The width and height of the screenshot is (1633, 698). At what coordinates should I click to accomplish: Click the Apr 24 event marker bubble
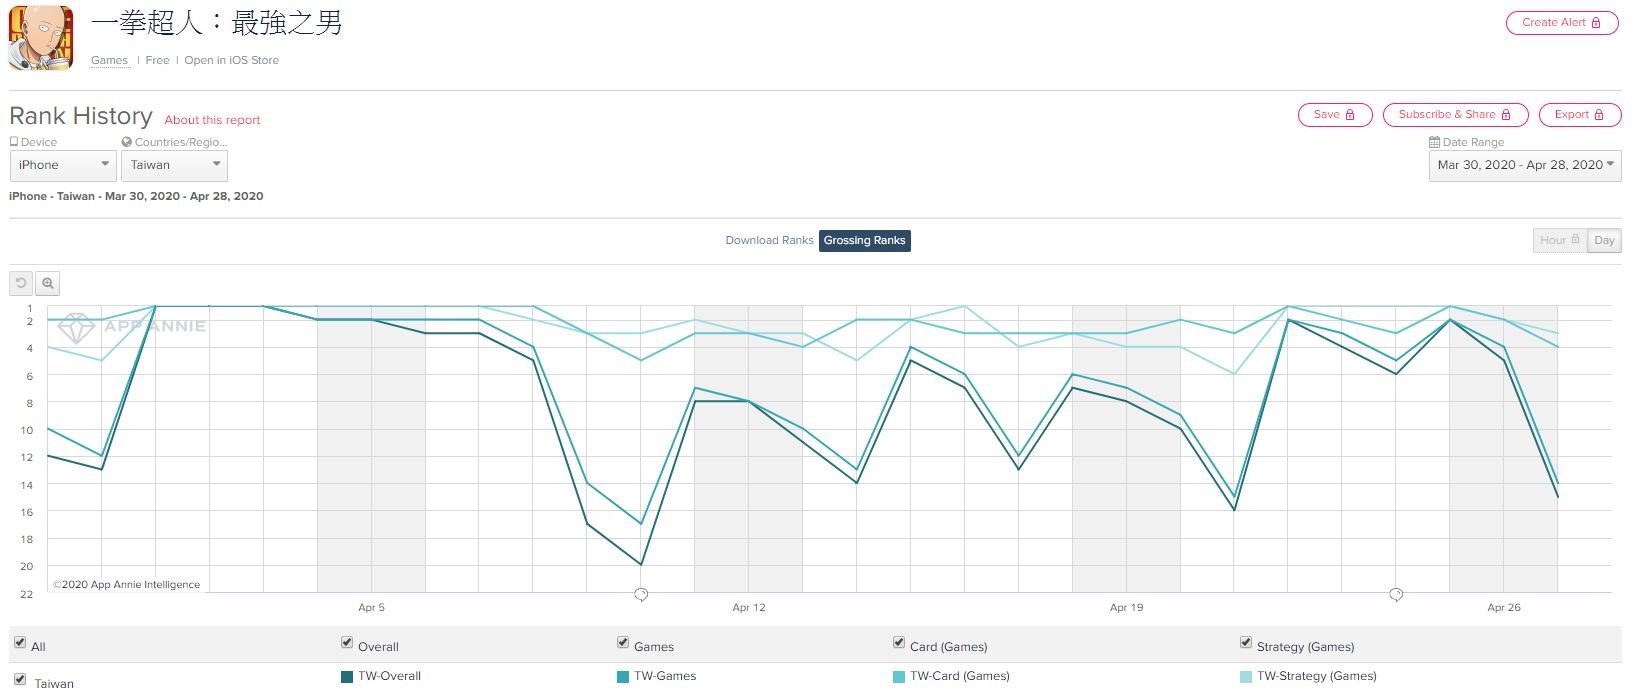click(1396, 594)
